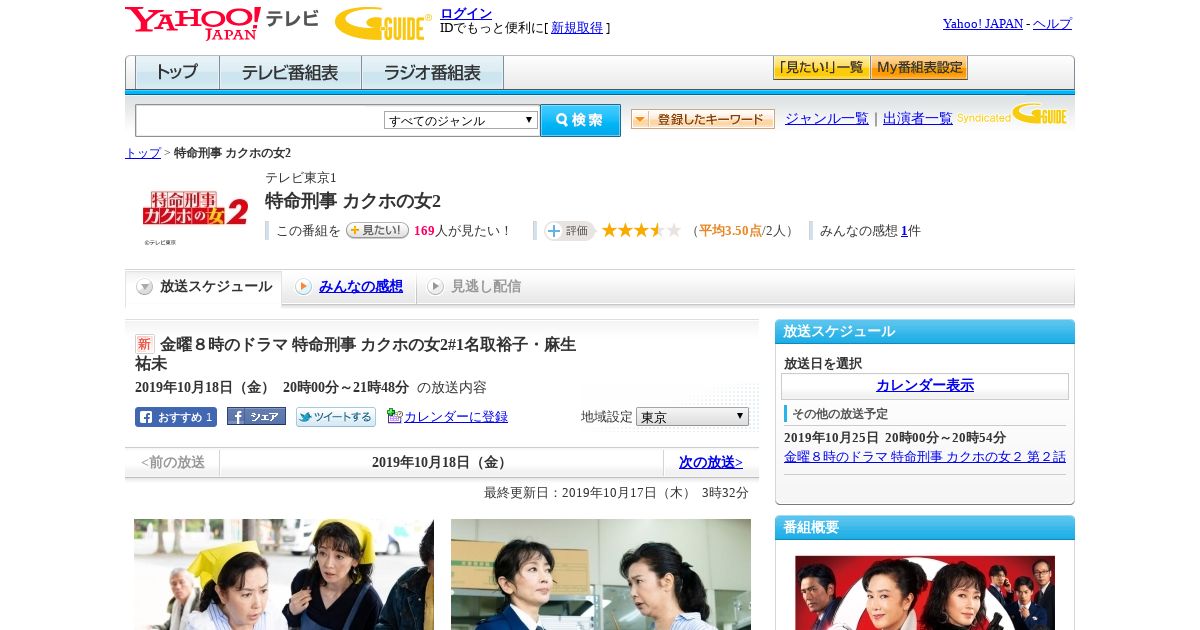Click the calendar icon beside カレンダーに登録

click(394, 416)
